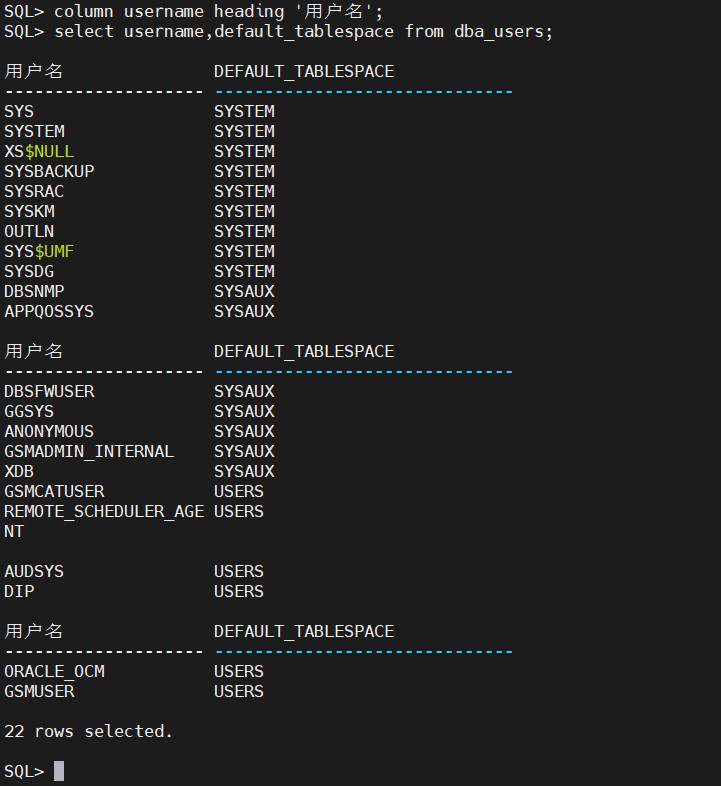721x786 pixels.
Task: Click the AUDSYS username
Action: [34, 571]
